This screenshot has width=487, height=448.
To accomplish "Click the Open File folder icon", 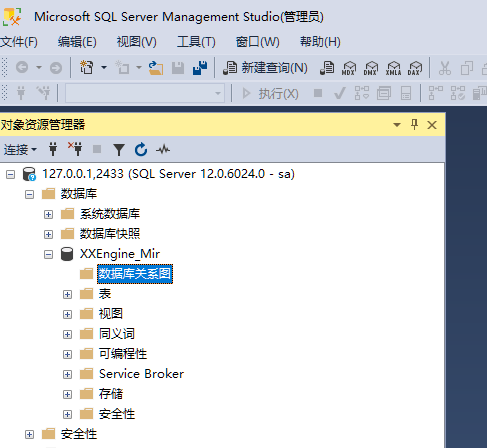I will click(x=156, y=68).
